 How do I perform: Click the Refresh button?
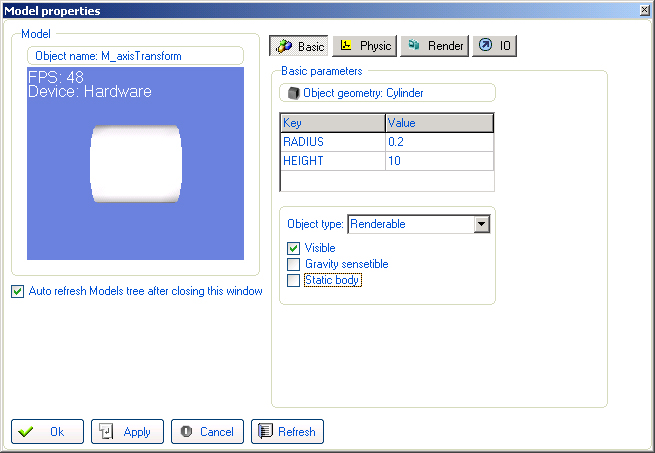click(x=287, y=431)
